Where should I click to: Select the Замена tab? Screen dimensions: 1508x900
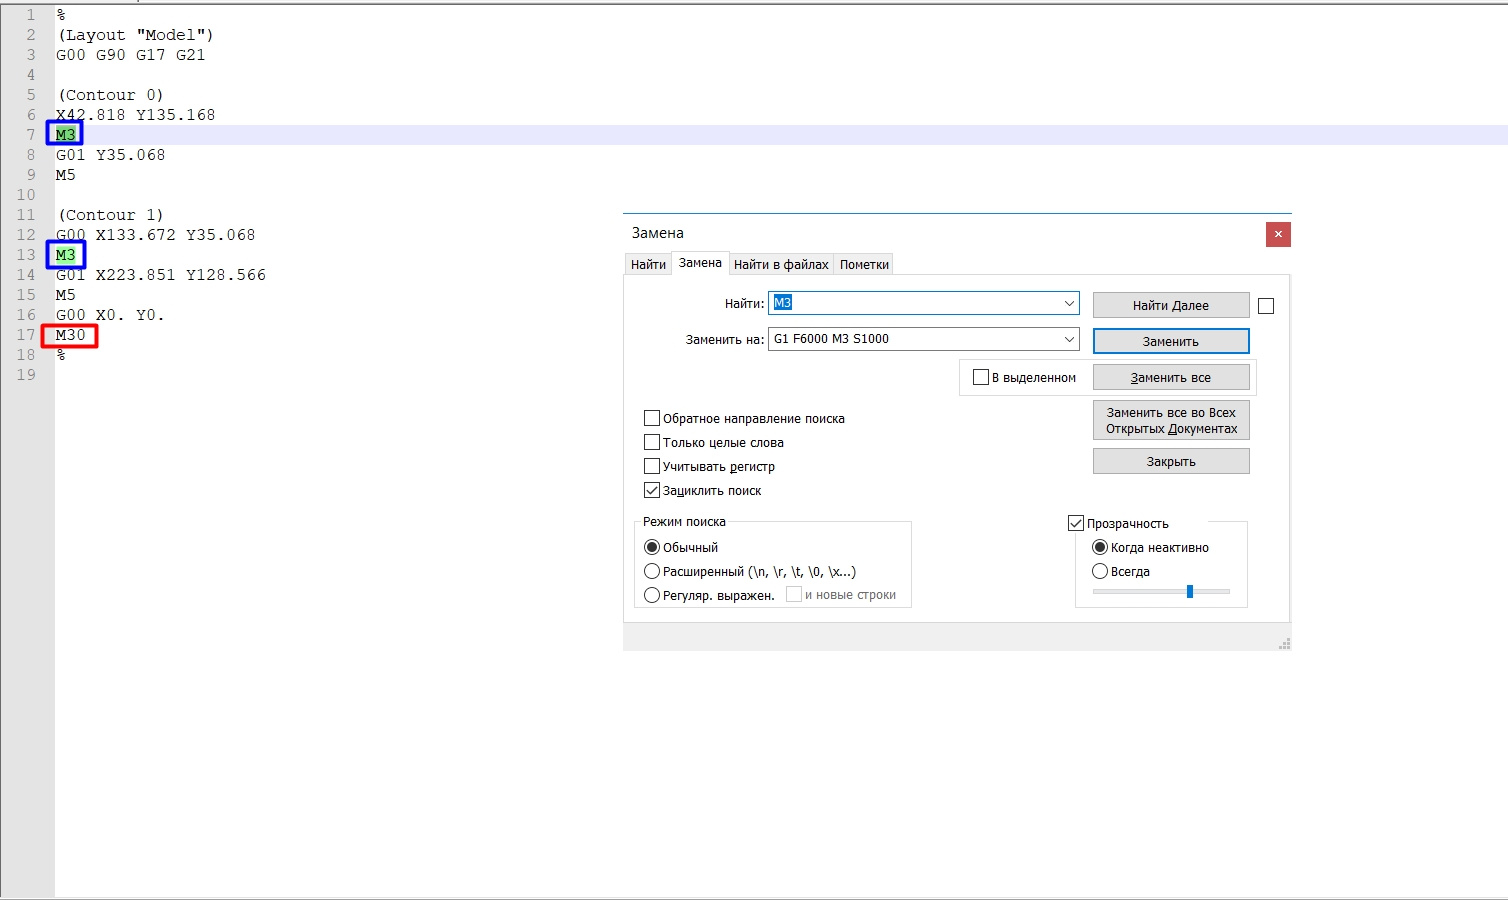(x=700, y=263)
